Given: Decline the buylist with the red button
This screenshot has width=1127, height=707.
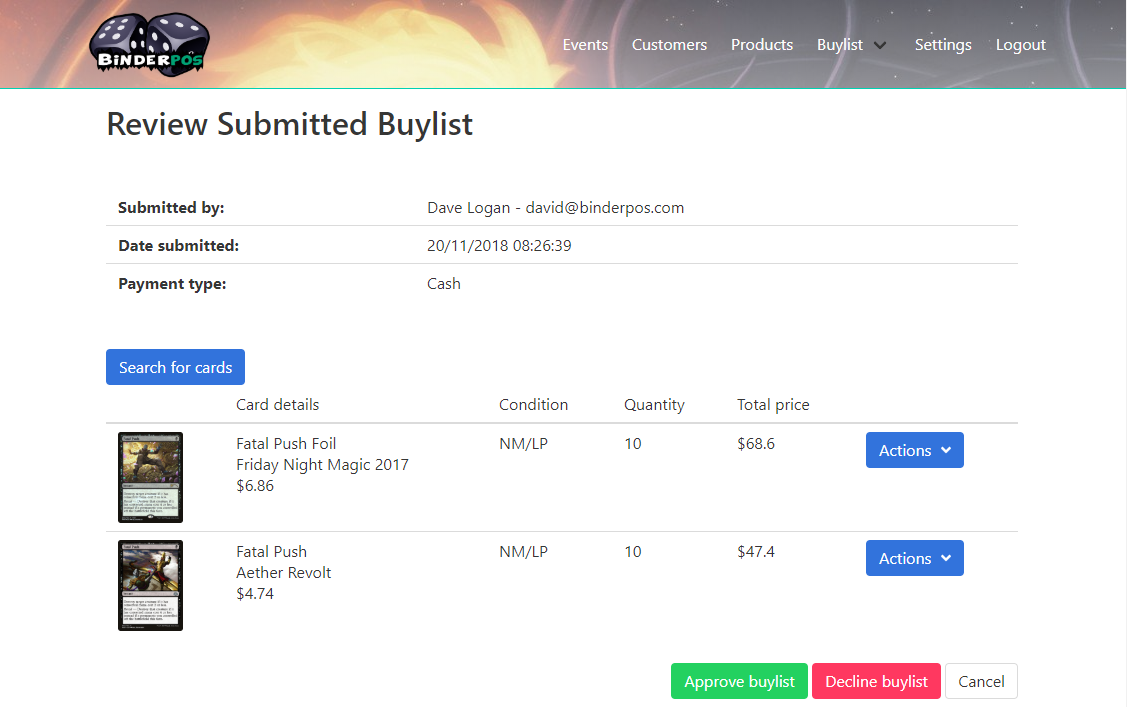Looking at the screenshot, I should (x=876, y=681).
